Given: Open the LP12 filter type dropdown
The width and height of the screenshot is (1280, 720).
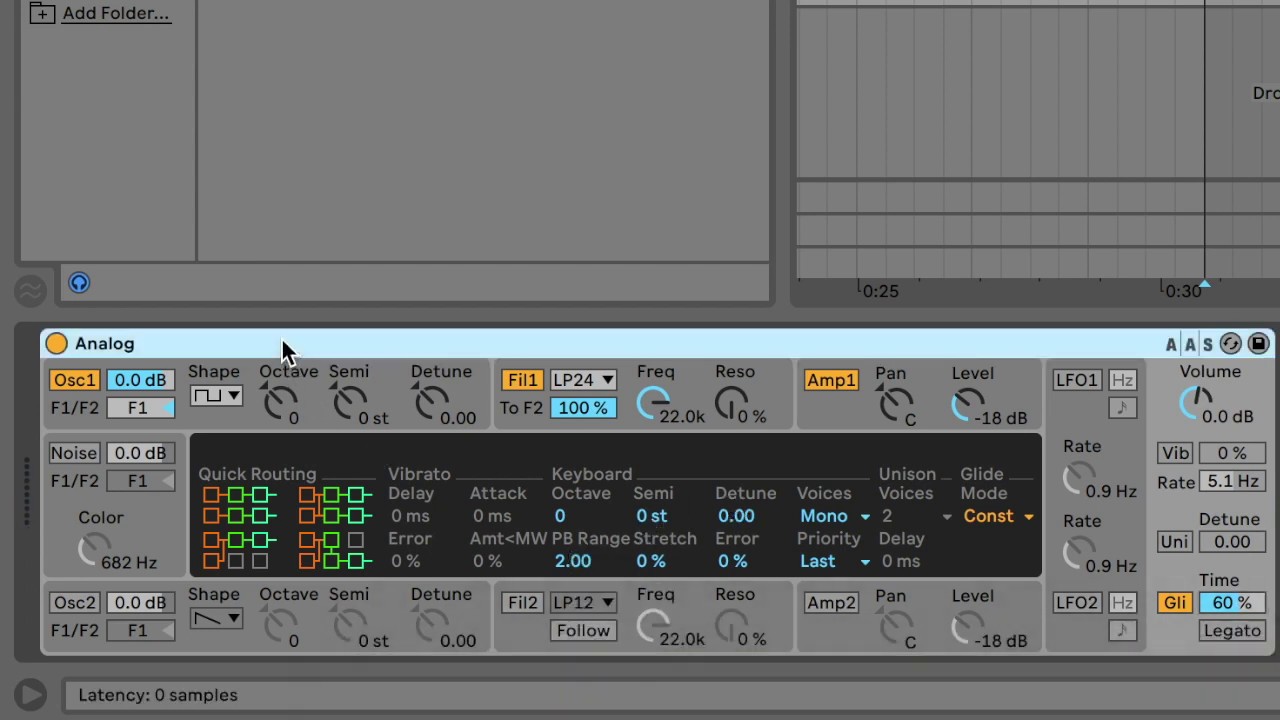Looking at the screenshot, I should pos(583,603).
